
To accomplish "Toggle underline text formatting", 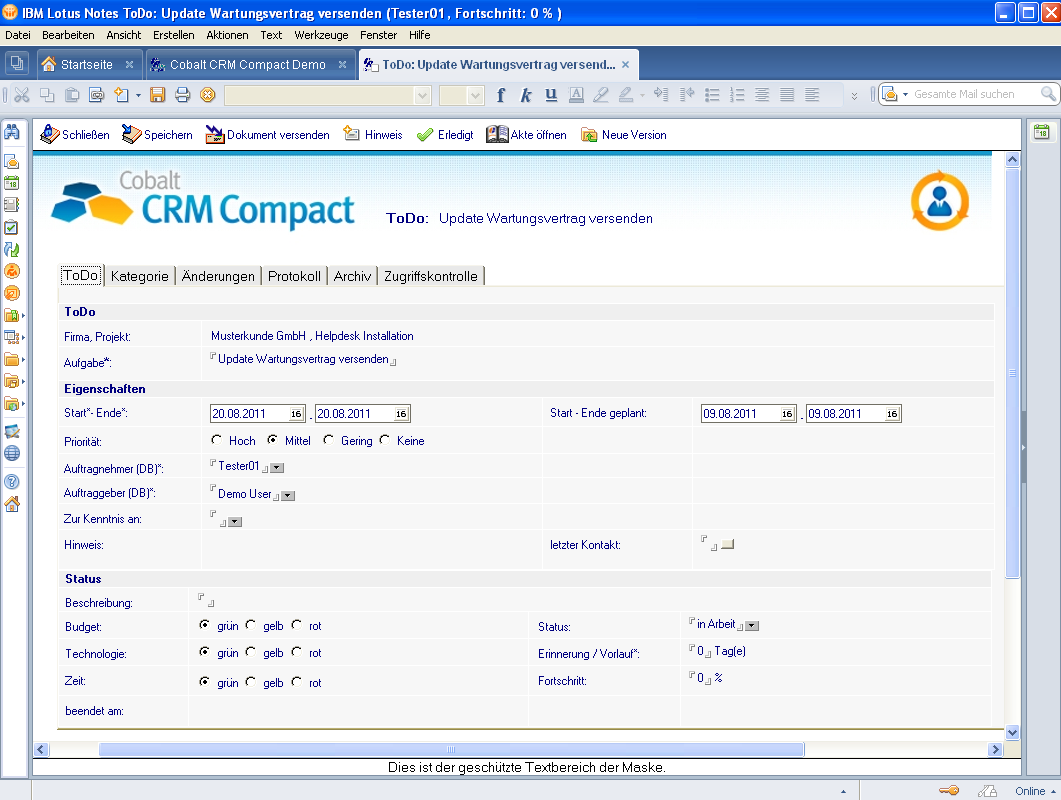I will (x=551, y=95).
